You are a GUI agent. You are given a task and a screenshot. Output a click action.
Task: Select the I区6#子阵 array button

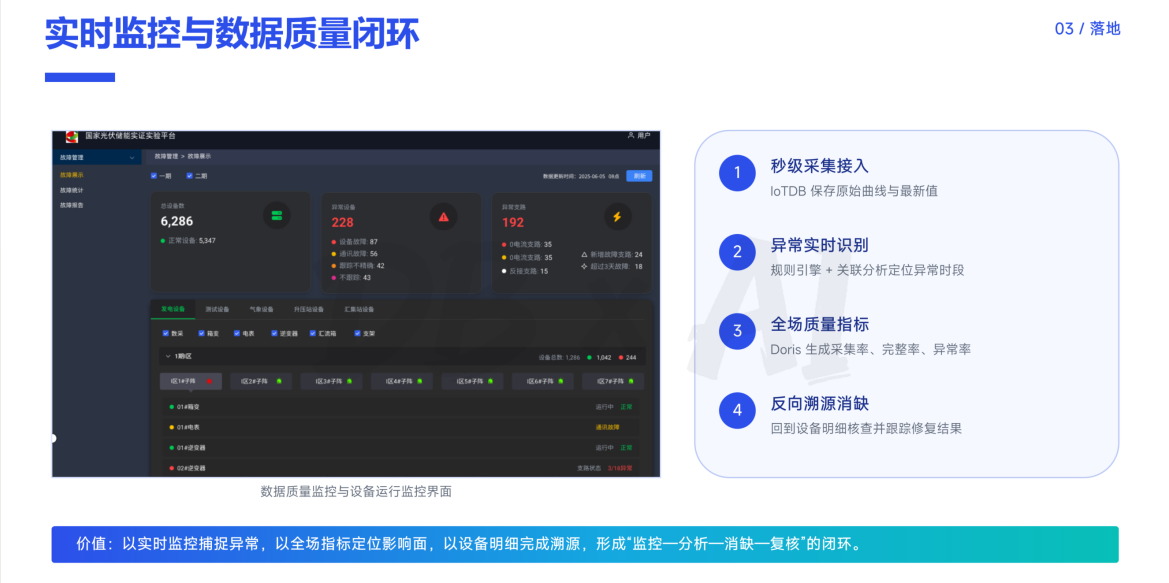pos(543,382)
